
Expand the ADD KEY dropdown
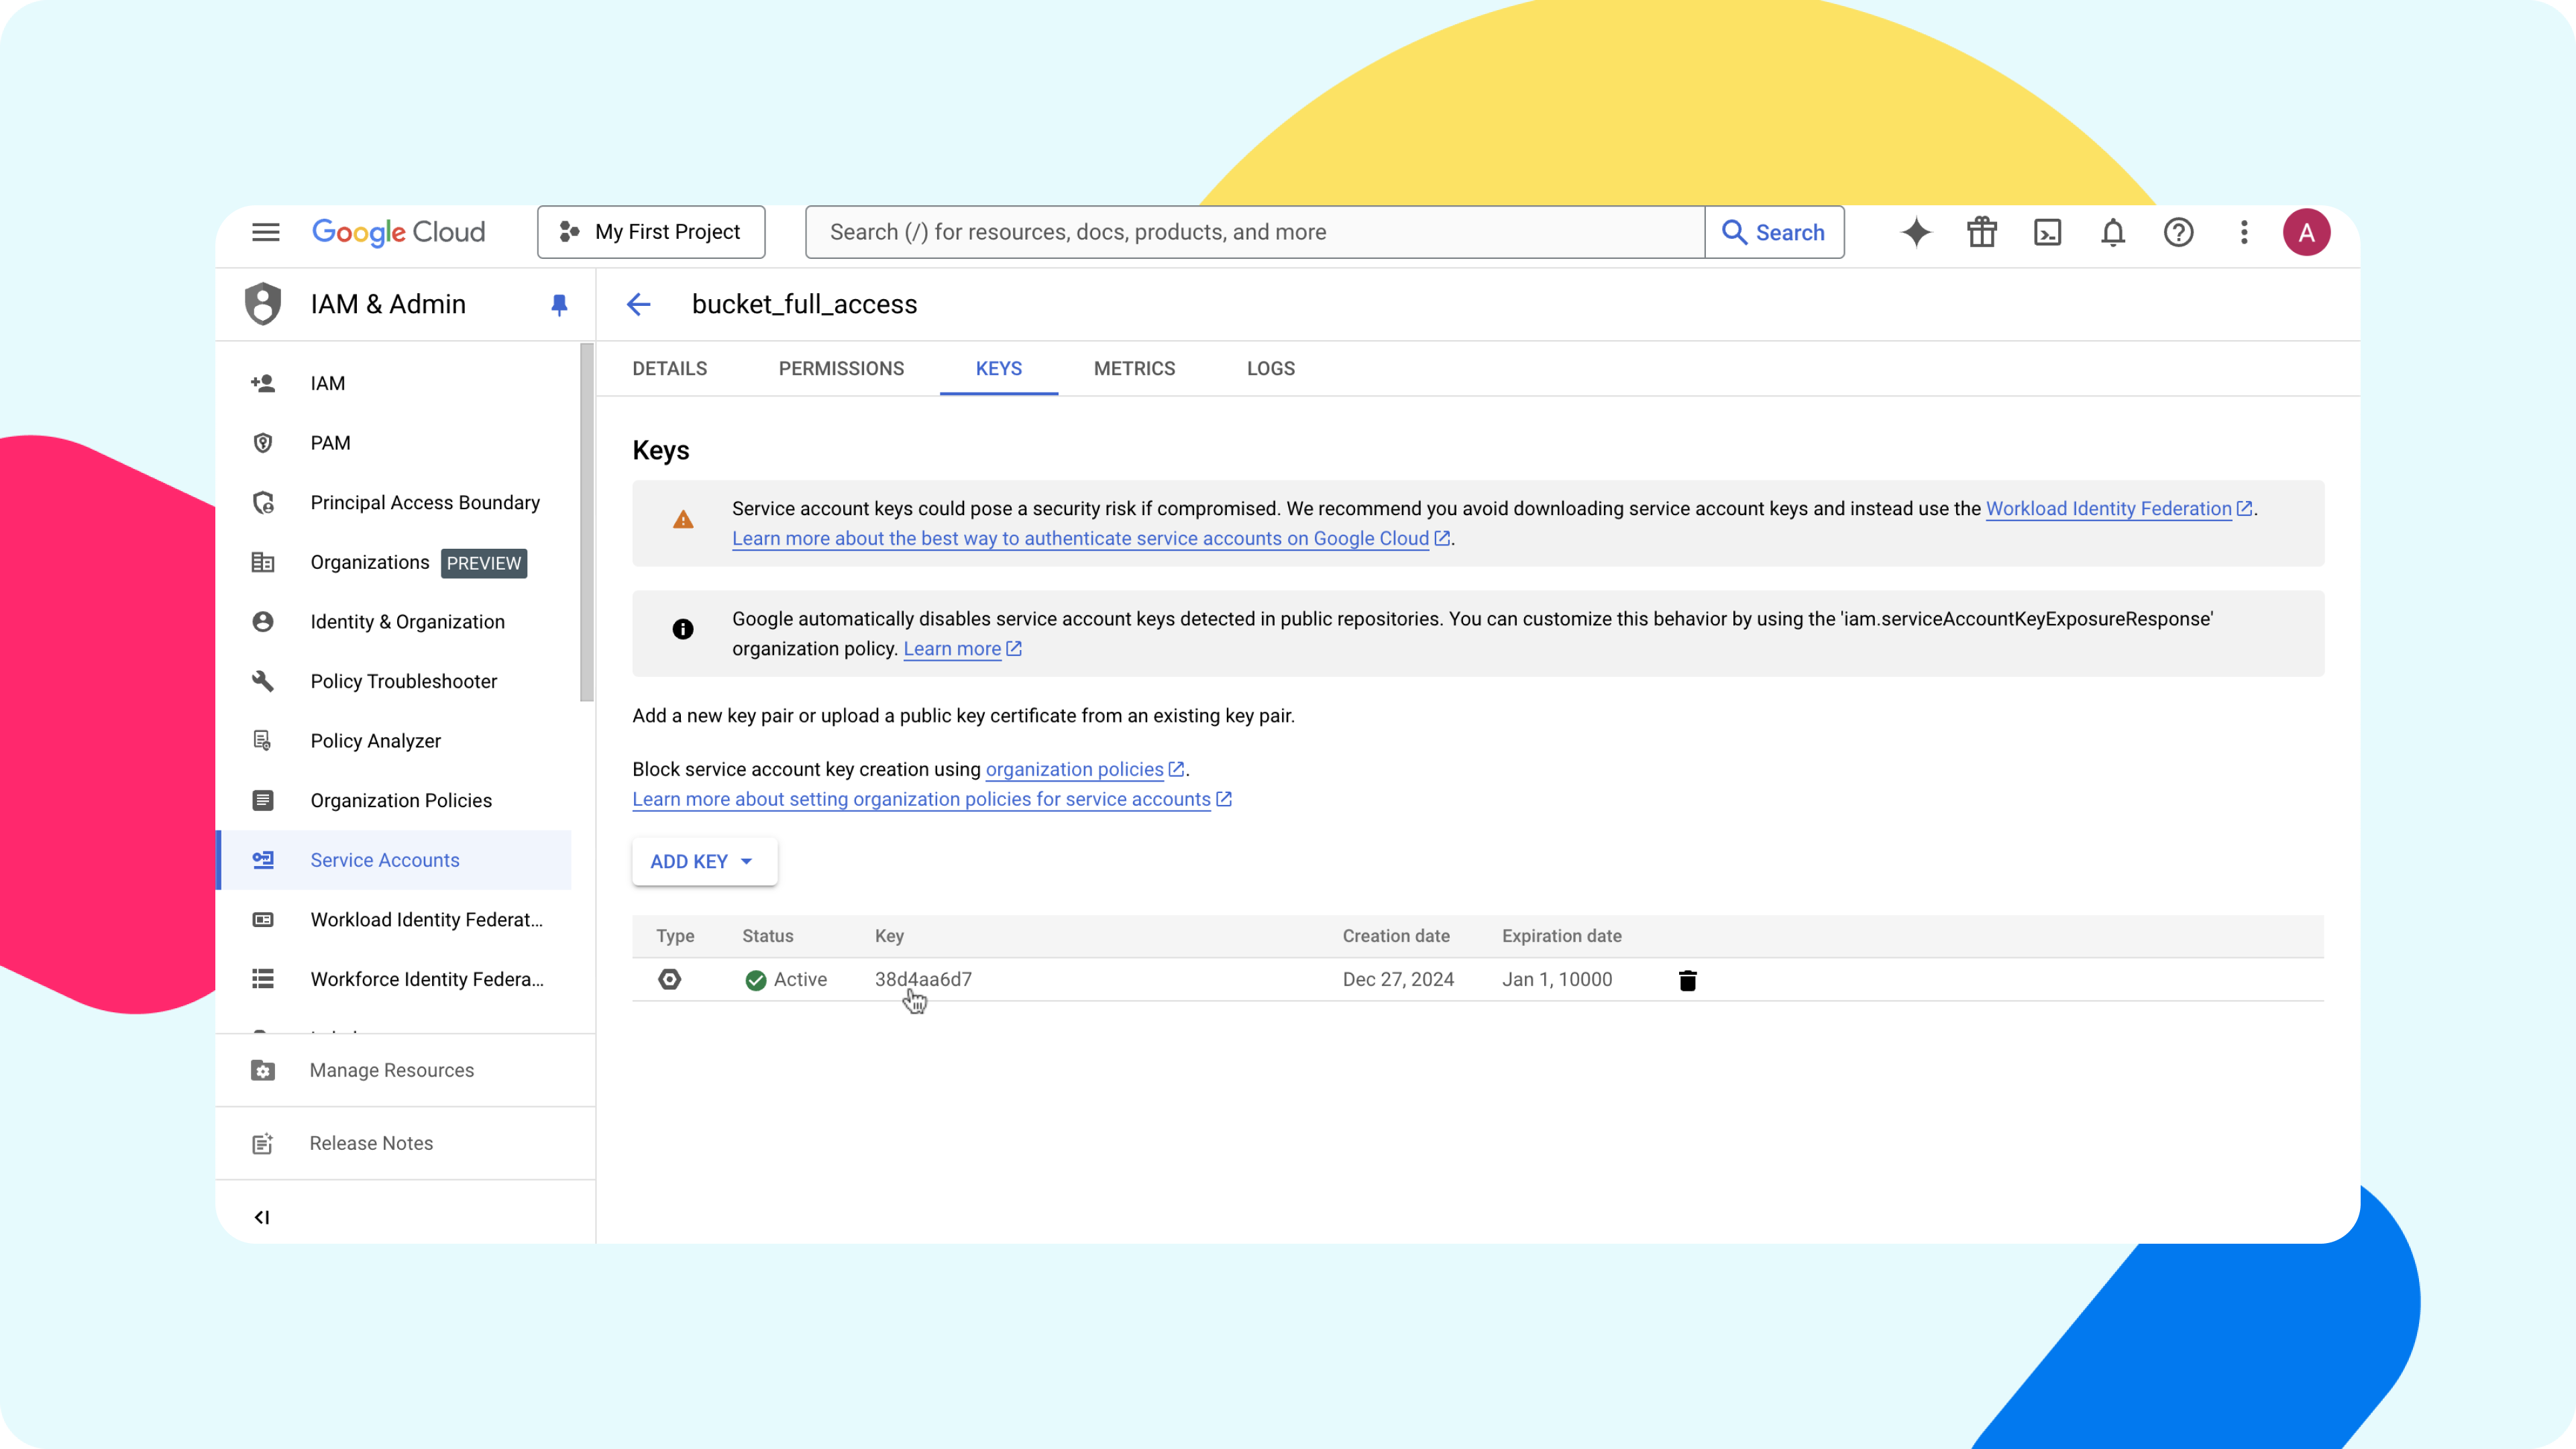coord(704,861)
